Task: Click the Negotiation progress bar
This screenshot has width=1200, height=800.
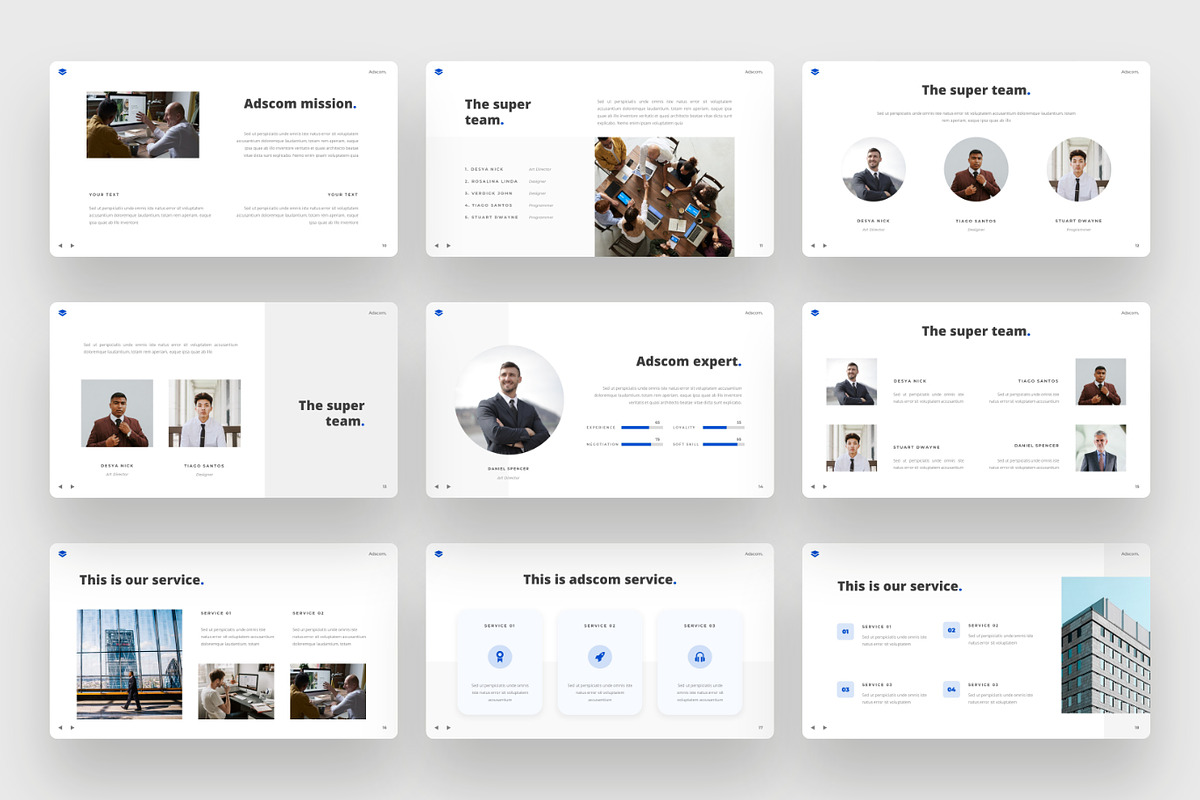Action: (642, 444)
